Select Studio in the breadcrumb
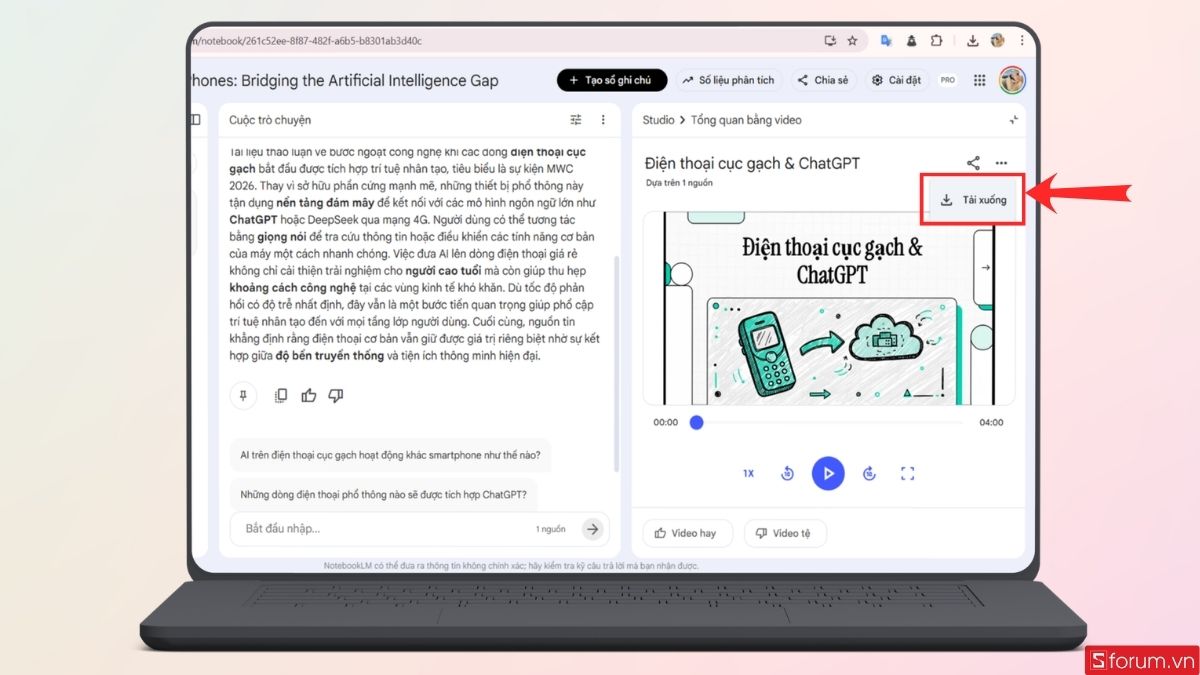The image size is (1200, 675). [x=657, y=119]
